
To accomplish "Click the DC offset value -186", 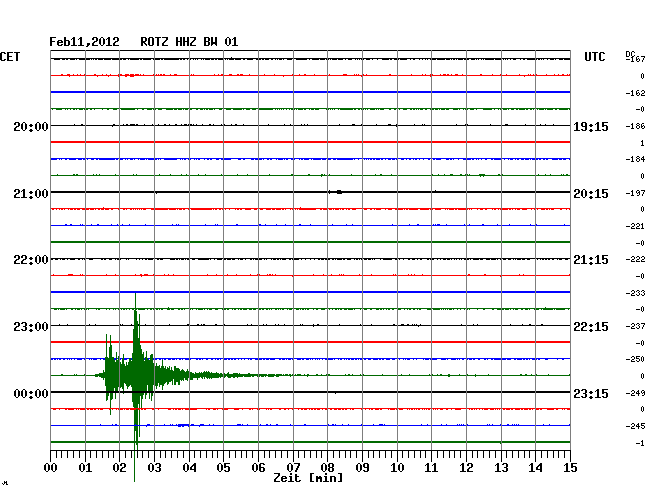I will 635,126.
